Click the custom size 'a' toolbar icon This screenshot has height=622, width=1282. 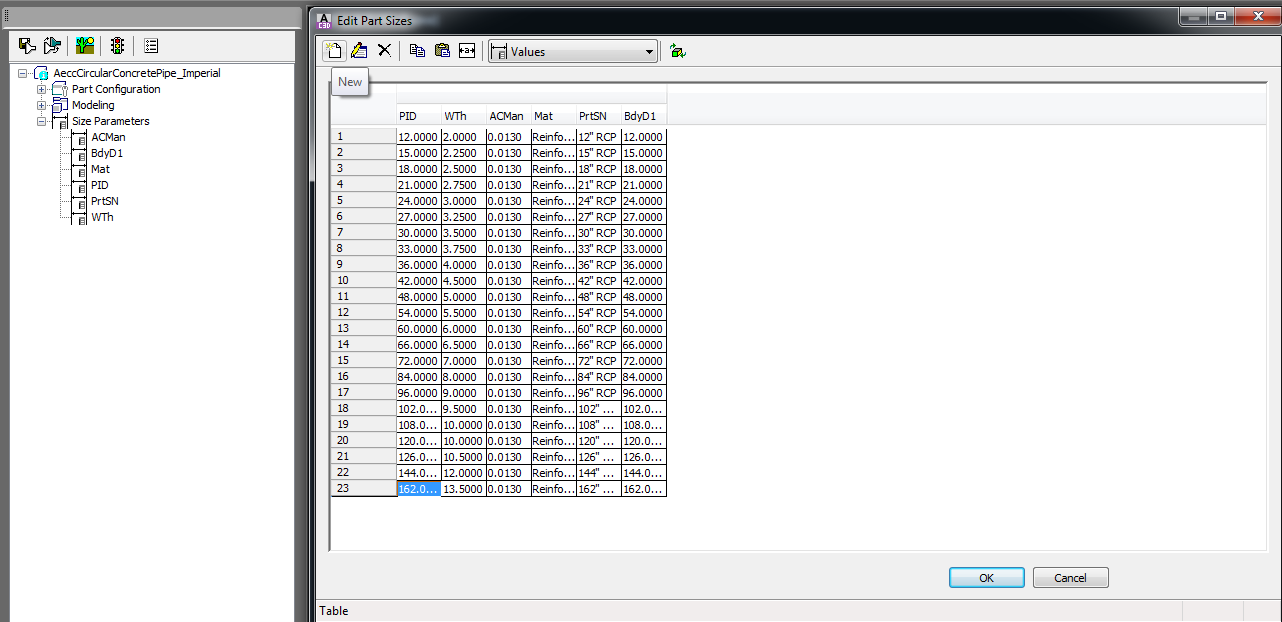pyautogui.click(x=466, y=50)
